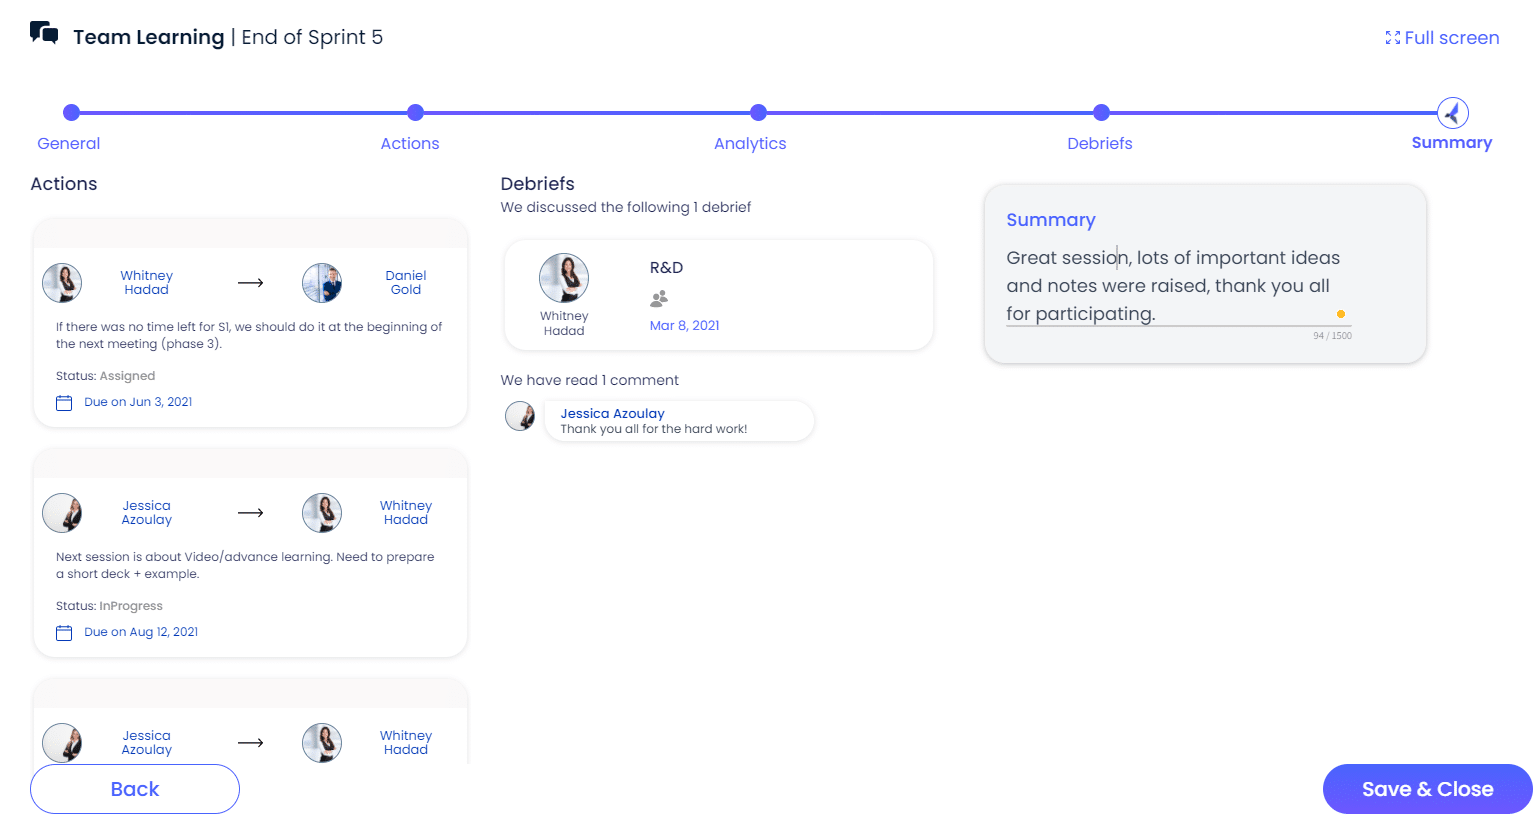Click Jessica Azoulay avatar in Video/advance learning card

click(x=62, y=513)
